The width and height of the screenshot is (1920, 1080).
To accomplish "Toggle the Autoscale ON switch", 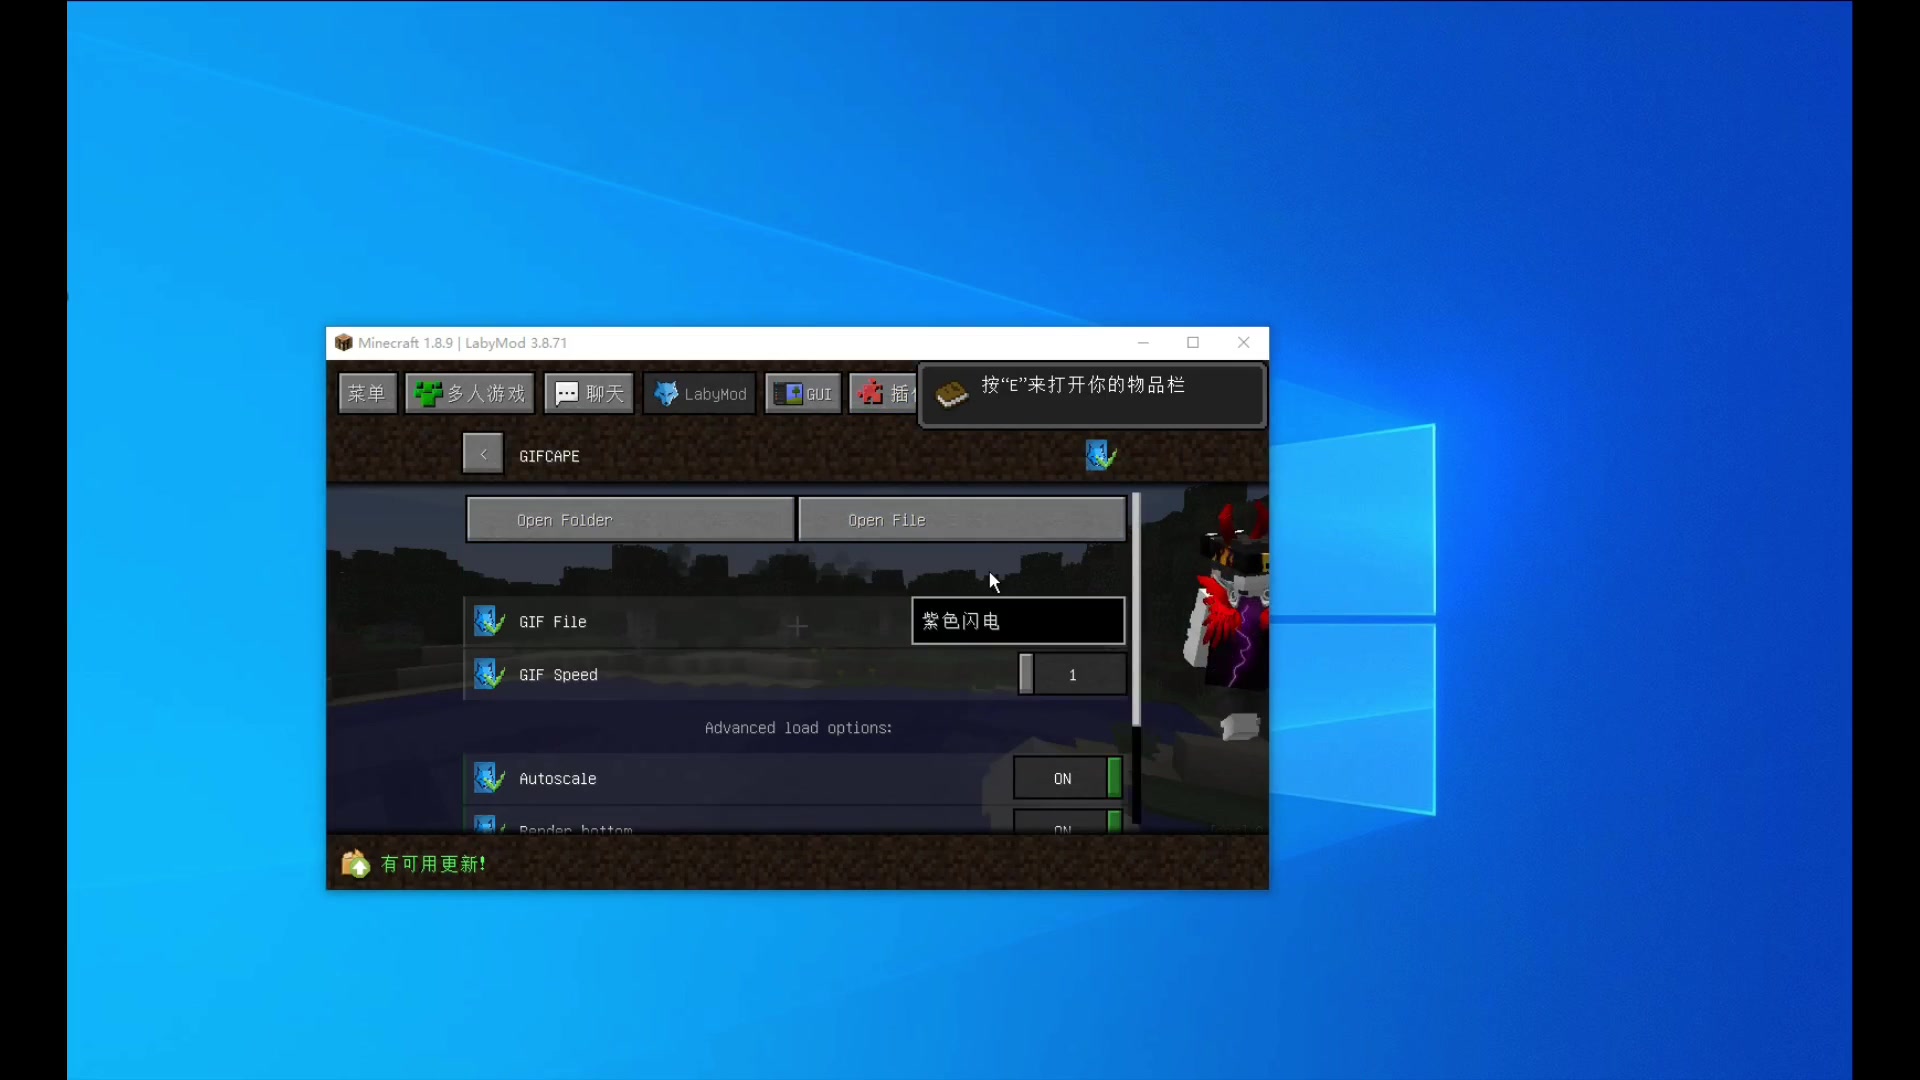I will 1068,778.
